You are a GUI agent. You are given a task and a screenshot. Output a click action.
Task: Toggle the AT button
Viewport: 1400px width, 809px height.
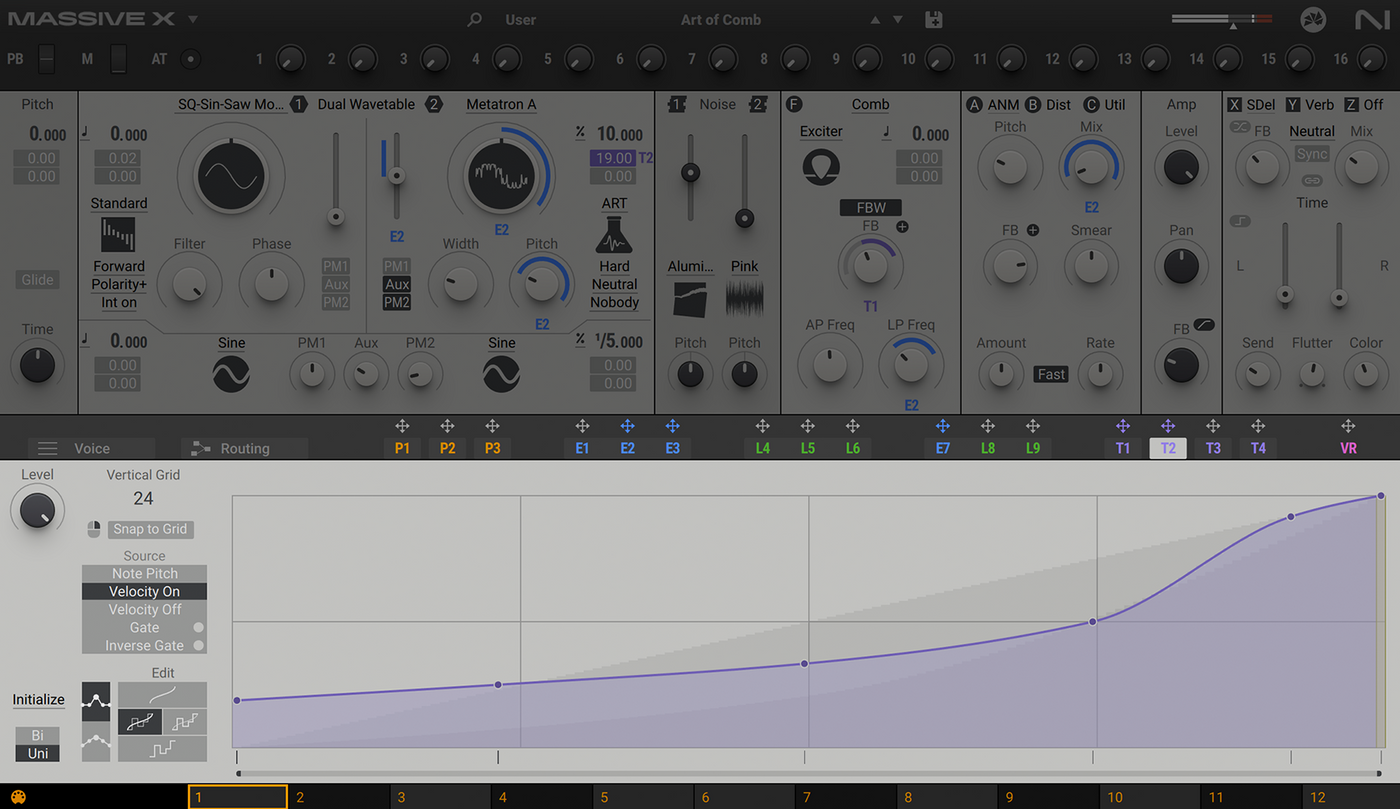[x=190, y=59]
